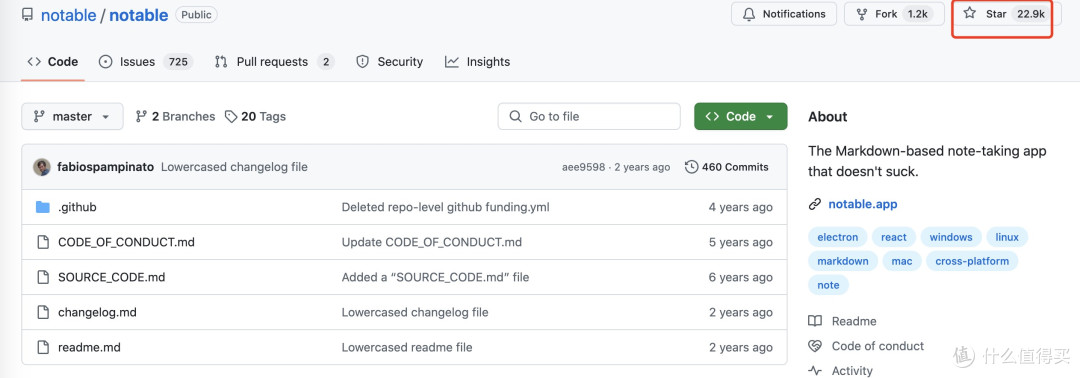Screen dimensions: 1080x378
Task: Open the master branch dropdown
Action: click(x=72, y=116)
